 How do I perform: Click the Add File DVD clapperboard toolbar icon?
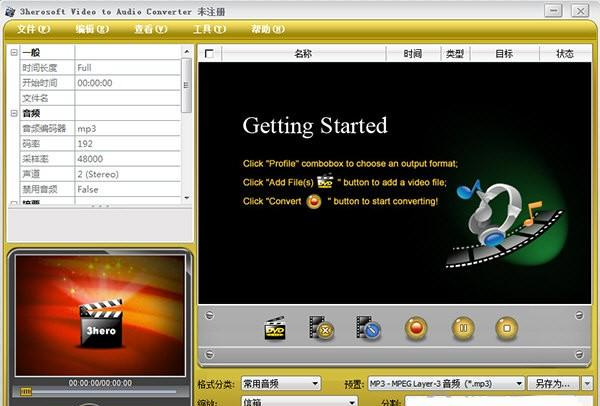275,328
